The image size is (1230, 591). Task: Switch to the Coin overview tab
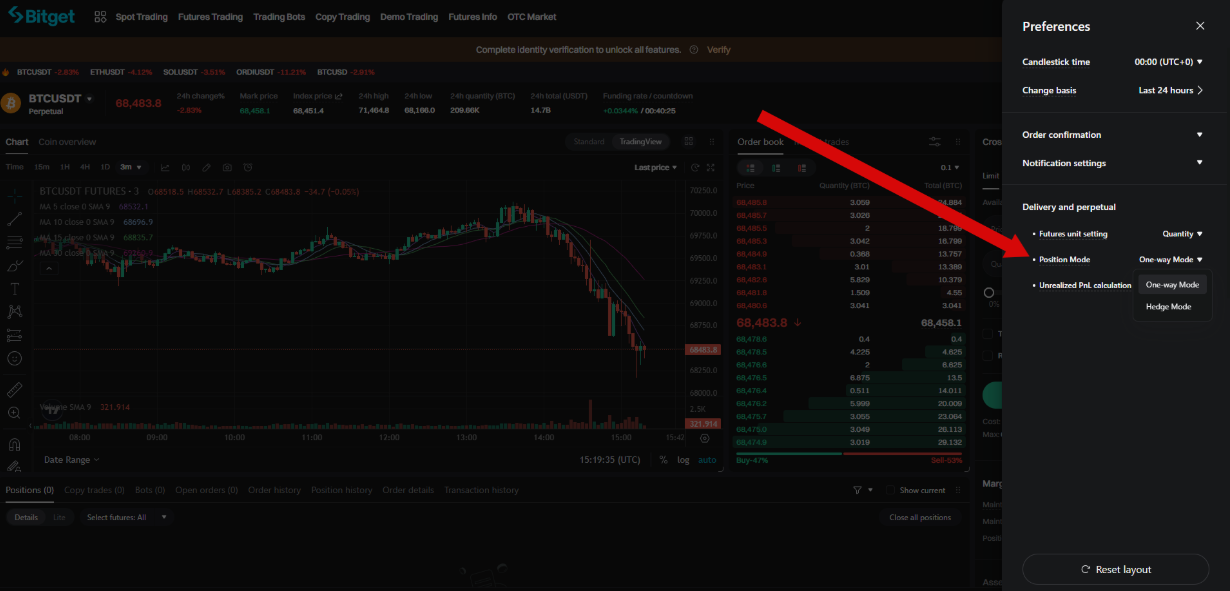click(x=67, y=142)
